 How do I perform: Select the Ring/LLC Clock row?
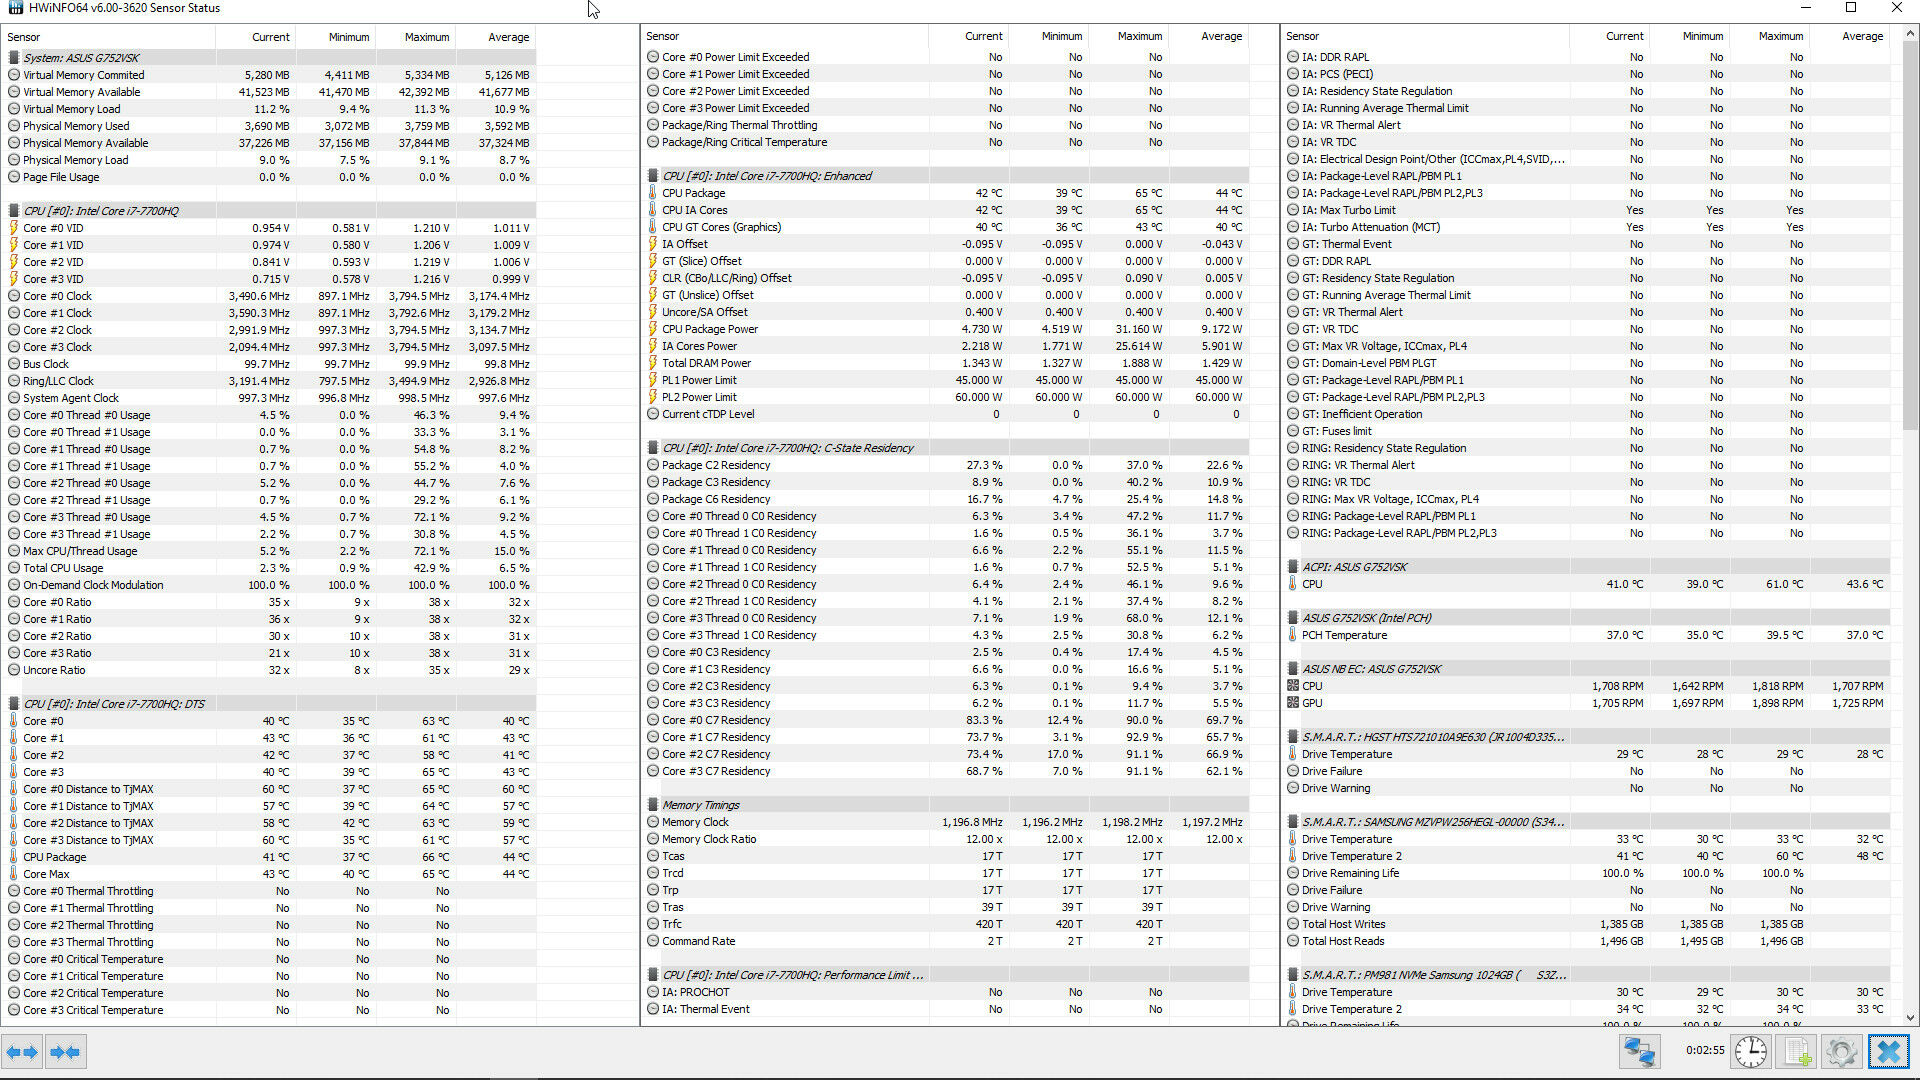coord(270,381)
